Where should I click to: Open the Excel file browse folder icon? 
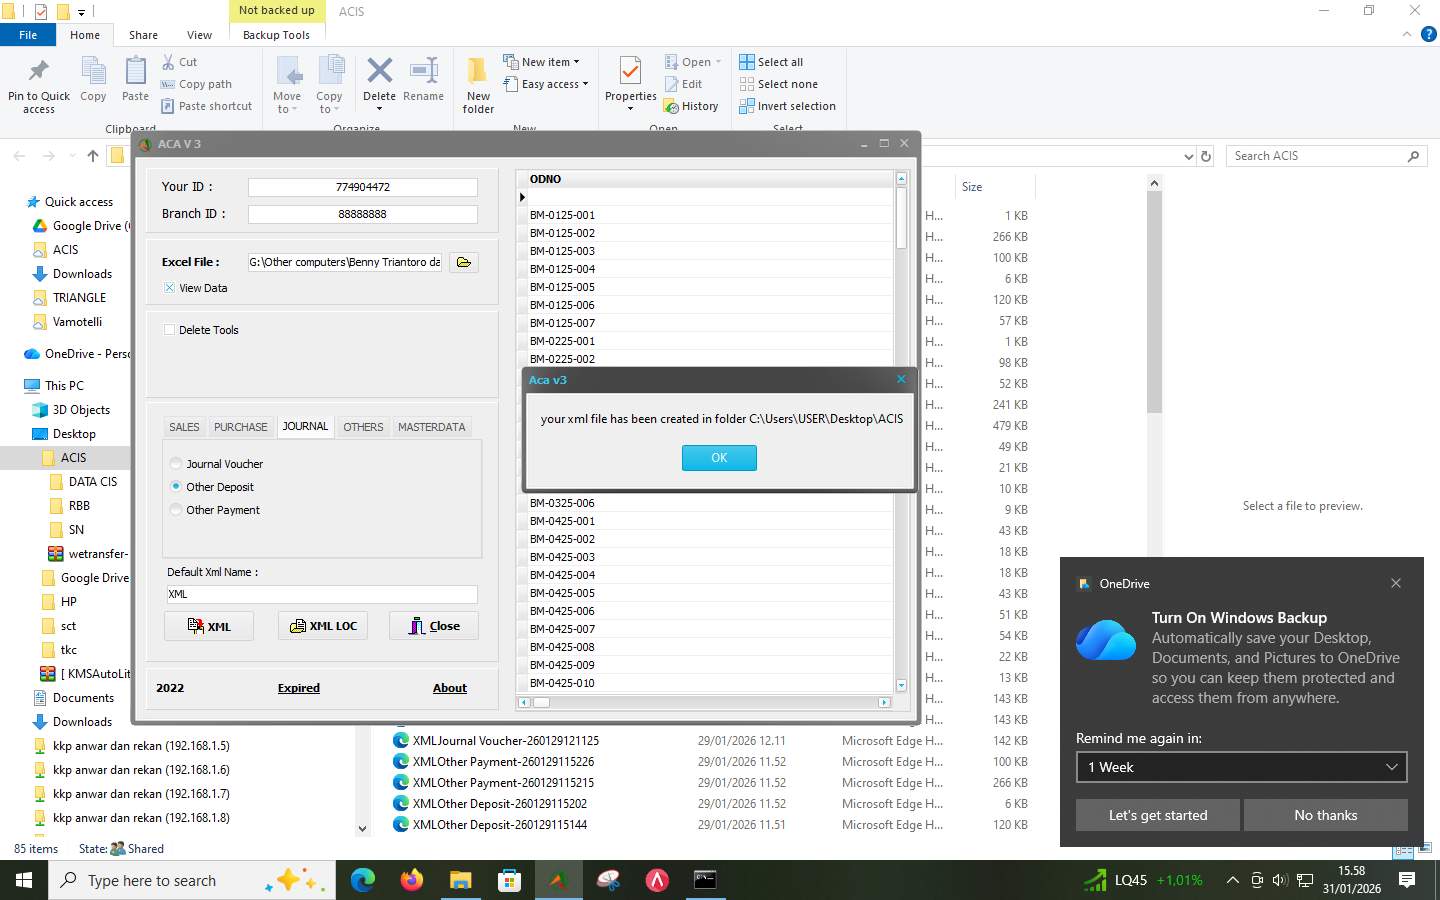tap(463, 262)
